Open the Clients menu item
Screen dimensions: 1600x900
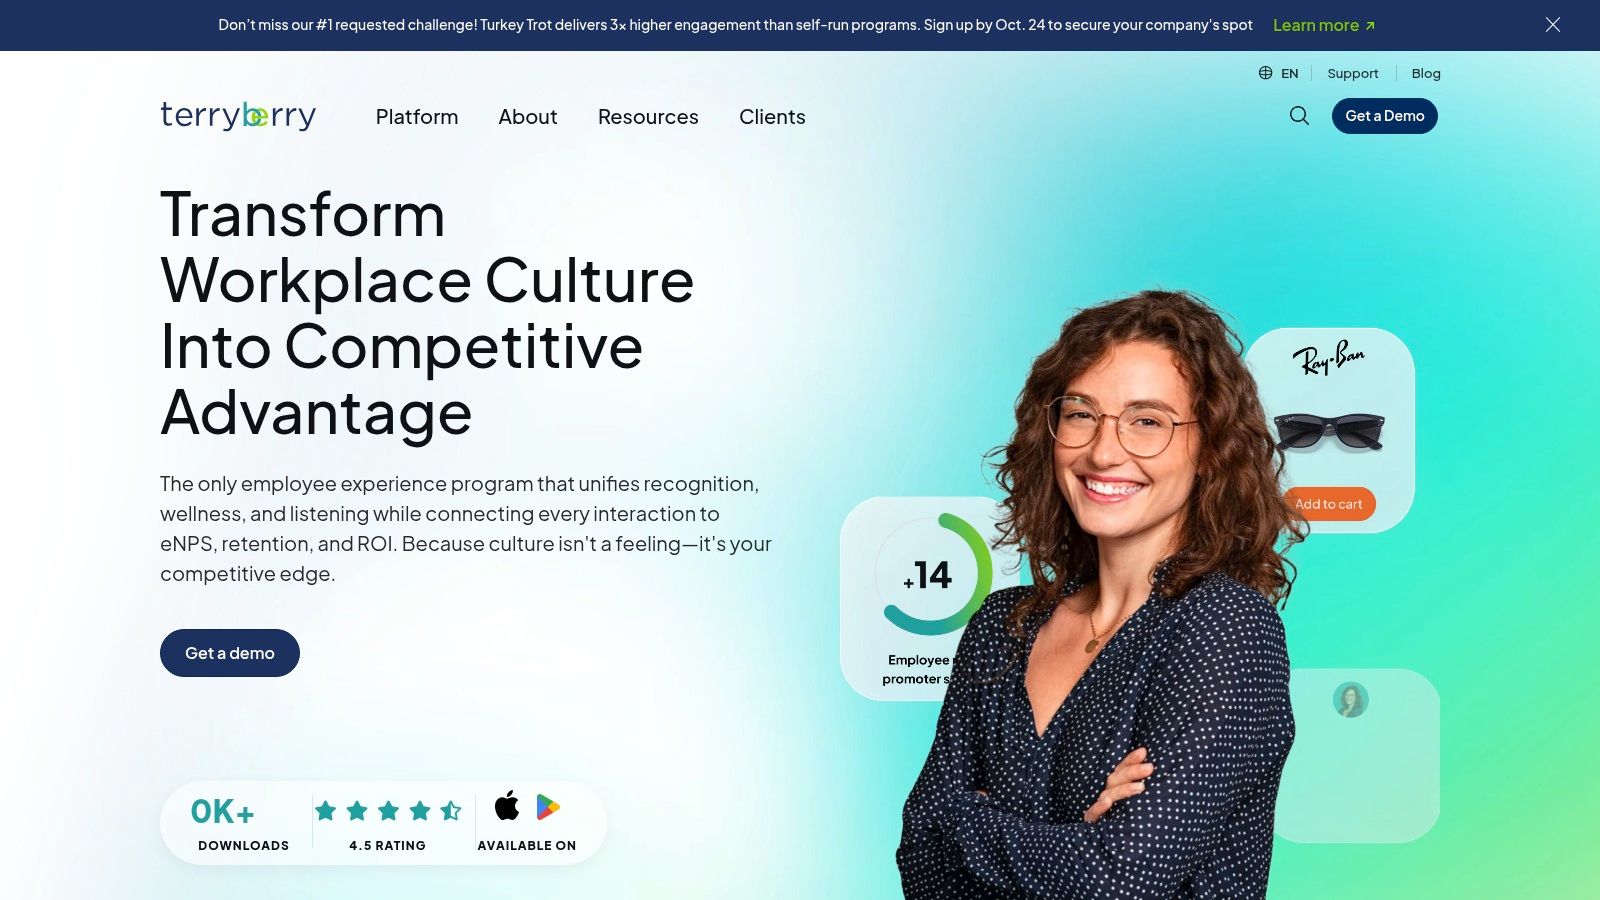pyautogui.click(x=772, y=117)
